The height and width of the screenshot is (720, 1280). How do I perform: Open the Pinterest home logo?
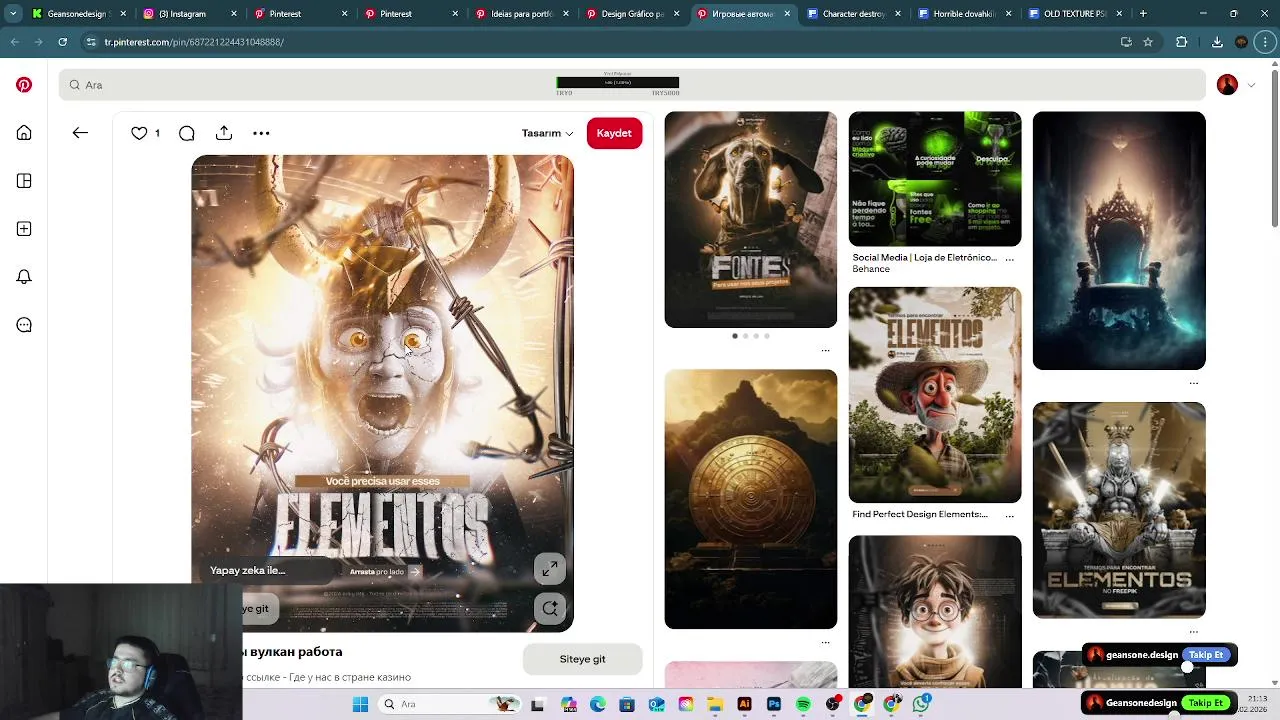point(24,85)
